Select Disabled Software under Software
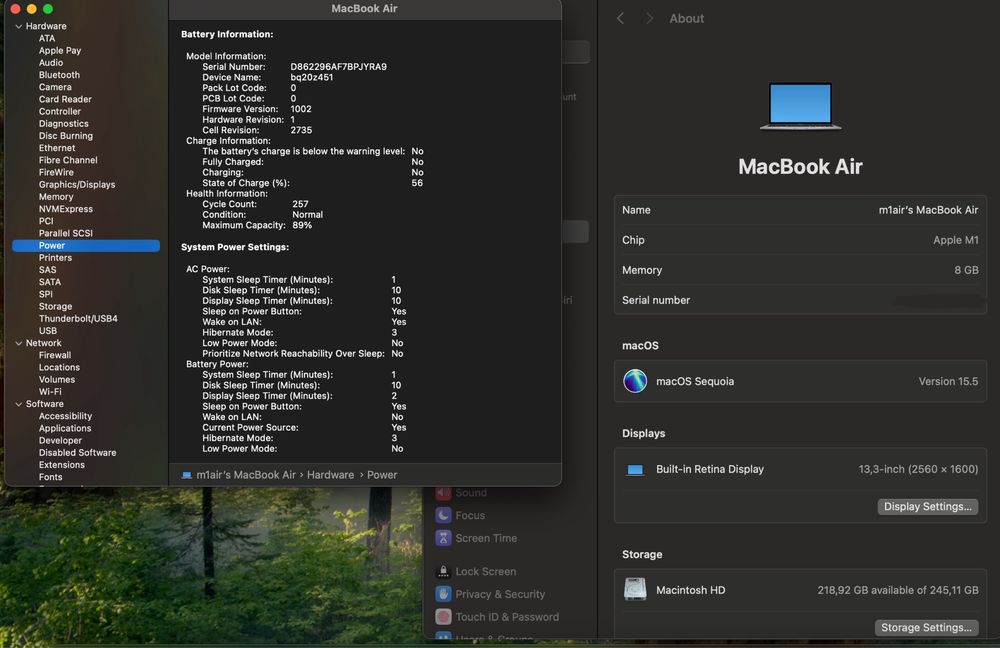Viewport: 1000px width, 648px height. (x=78, y=453)
